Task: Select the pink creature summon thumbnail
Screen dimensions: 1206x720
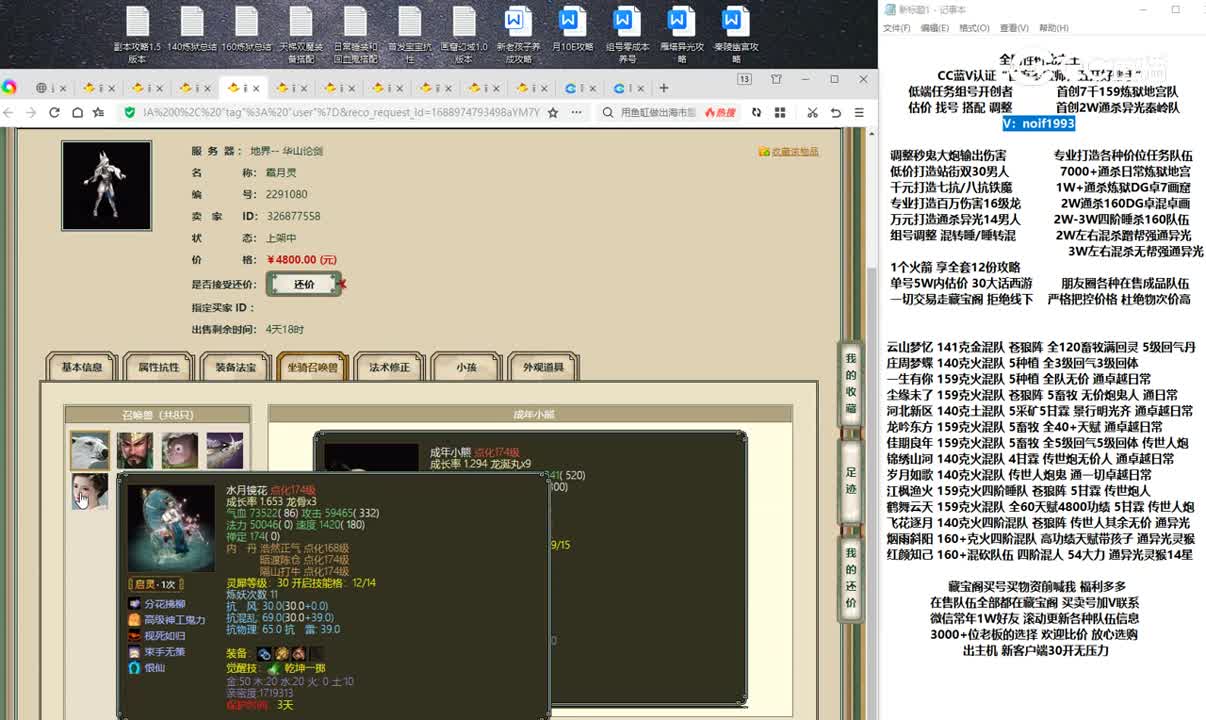Action: pos(180,450)
